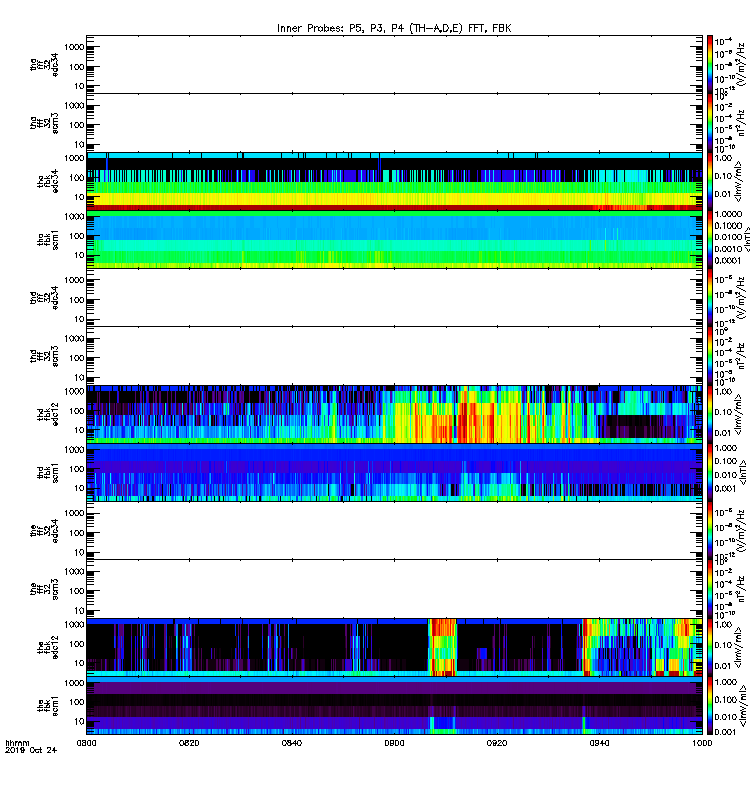
Task: Click the tha fbk edc34 spectrogram plot area
Action: tap(394, 181)
